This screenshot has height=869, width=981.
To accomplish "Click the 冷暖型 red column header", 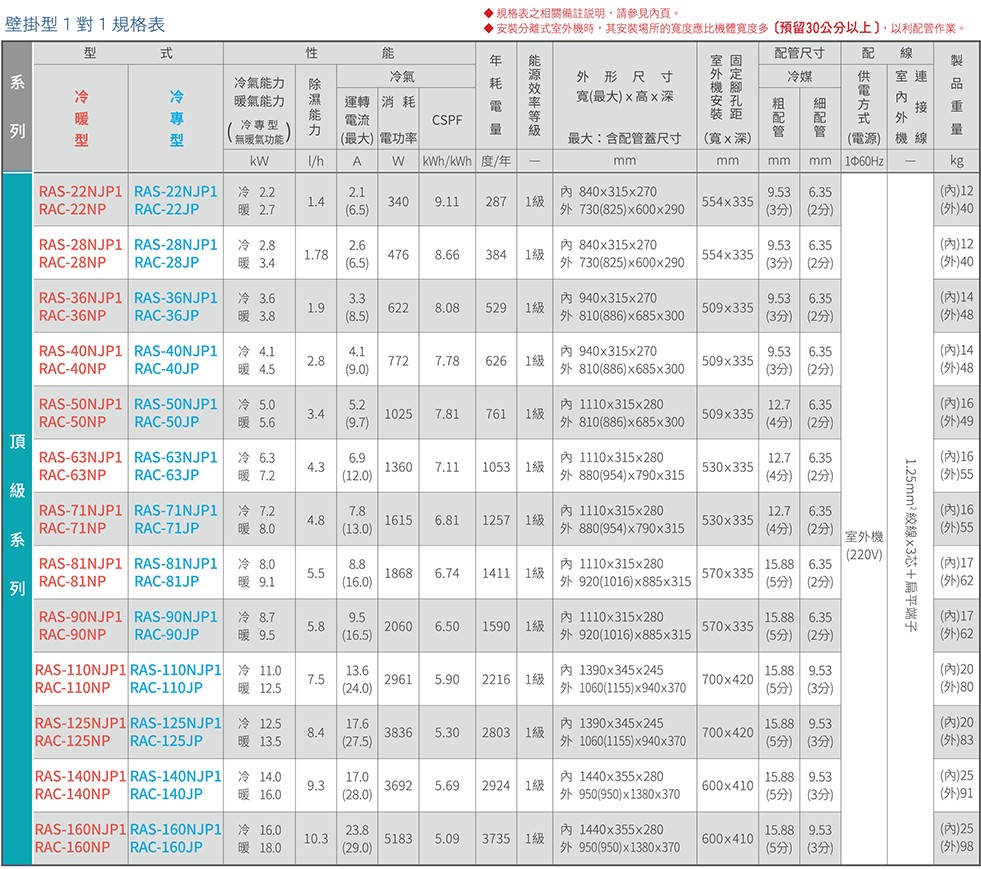I will click(80, 119).
